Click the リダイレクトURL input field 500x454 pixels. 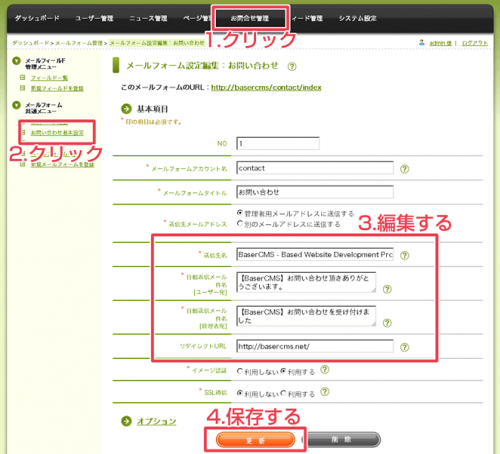tap(315, 346)
